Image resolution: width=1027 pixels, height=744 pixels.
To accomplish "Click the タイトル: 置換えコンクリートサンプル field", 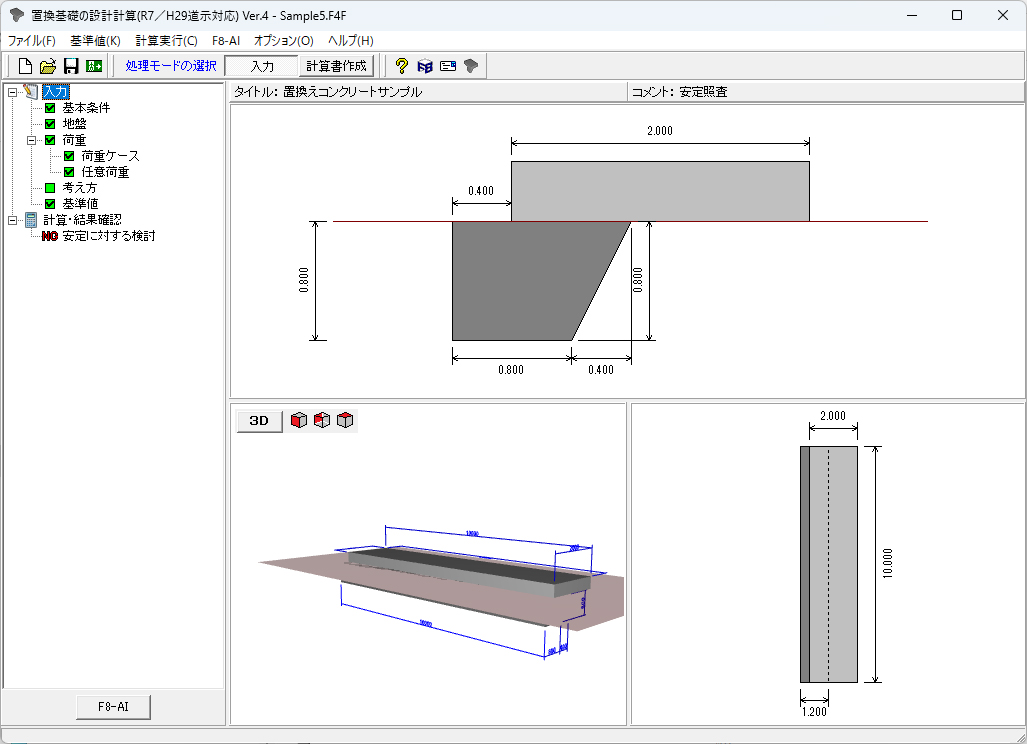I will click(428, 92).
